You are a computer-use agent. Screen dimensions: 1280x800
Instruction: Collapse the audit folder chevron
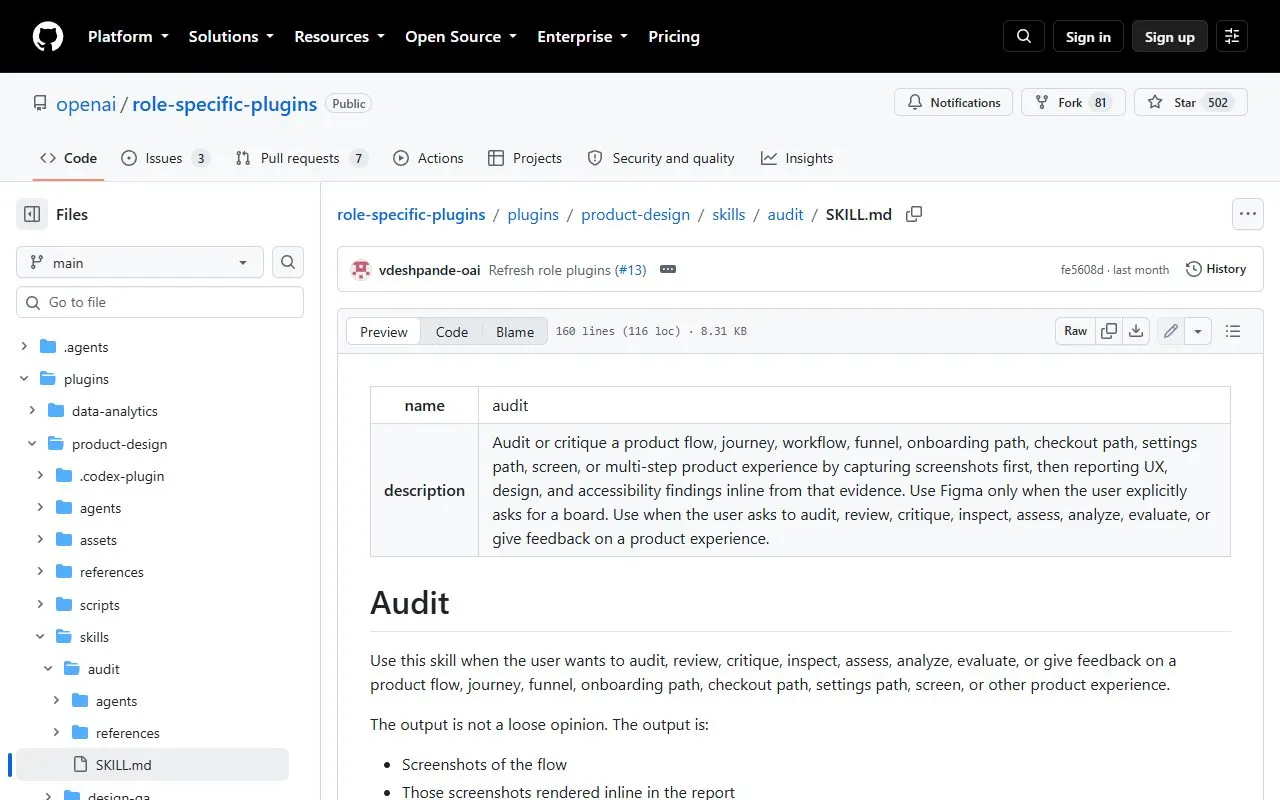[48, 669]
